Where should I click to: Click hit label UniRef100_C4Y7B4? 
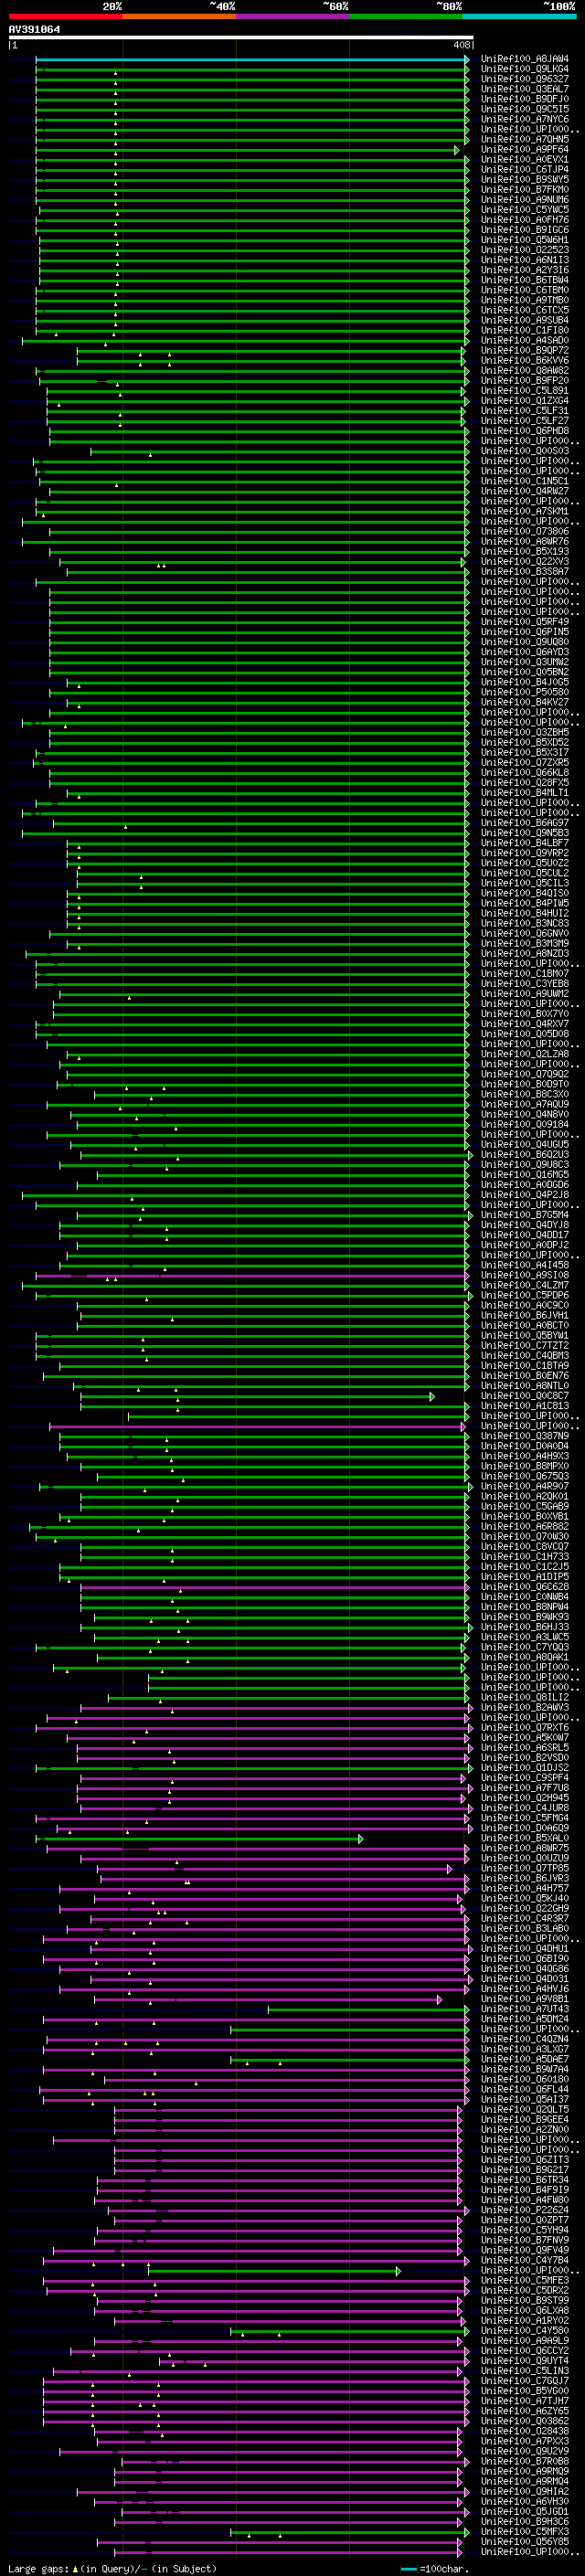pyautogui.click(x=524, y=2260)
